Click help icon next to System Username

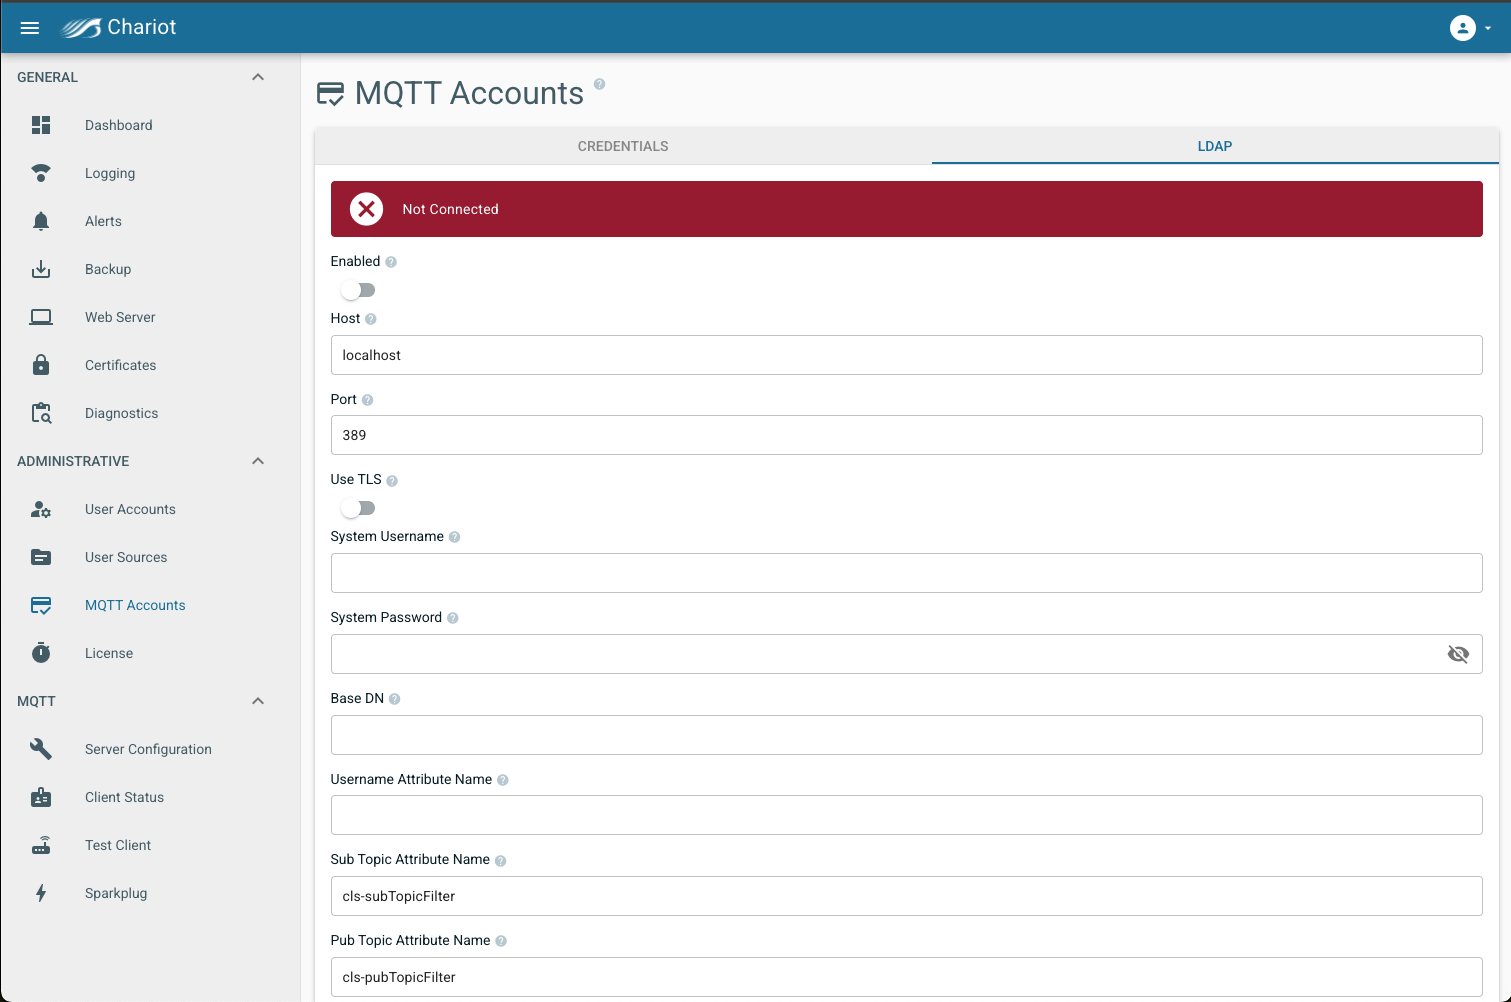coord(454,537)
